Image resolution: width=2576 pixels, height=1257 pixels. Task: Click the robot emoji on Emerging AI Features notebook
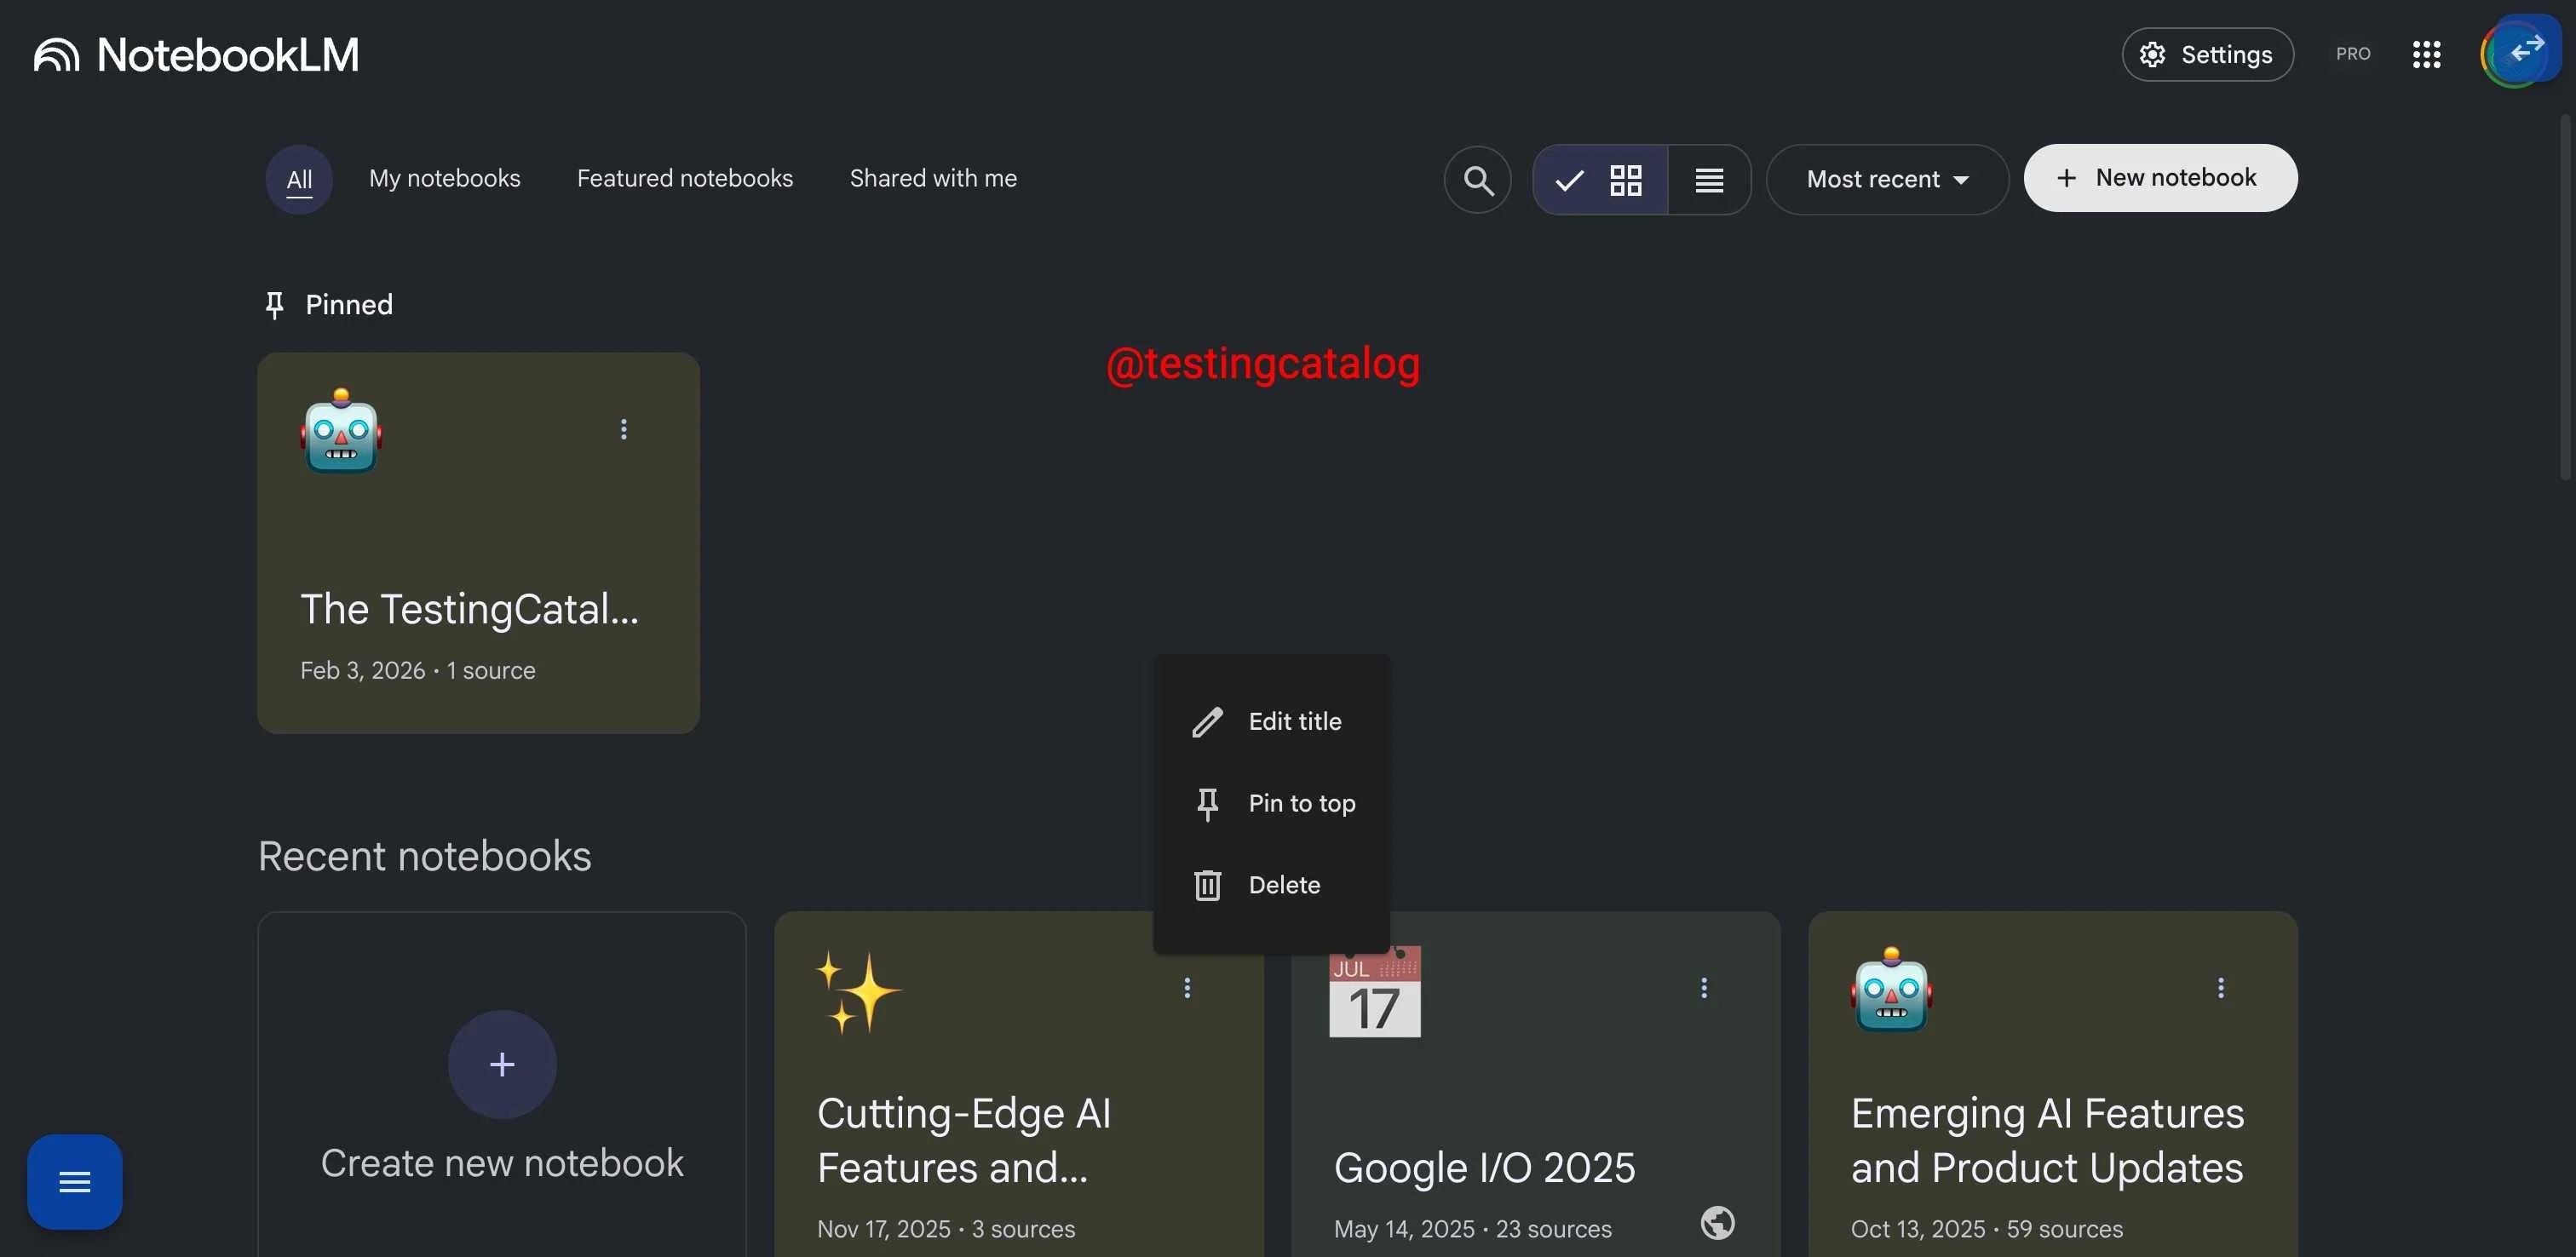click(x=1889, y=991)
